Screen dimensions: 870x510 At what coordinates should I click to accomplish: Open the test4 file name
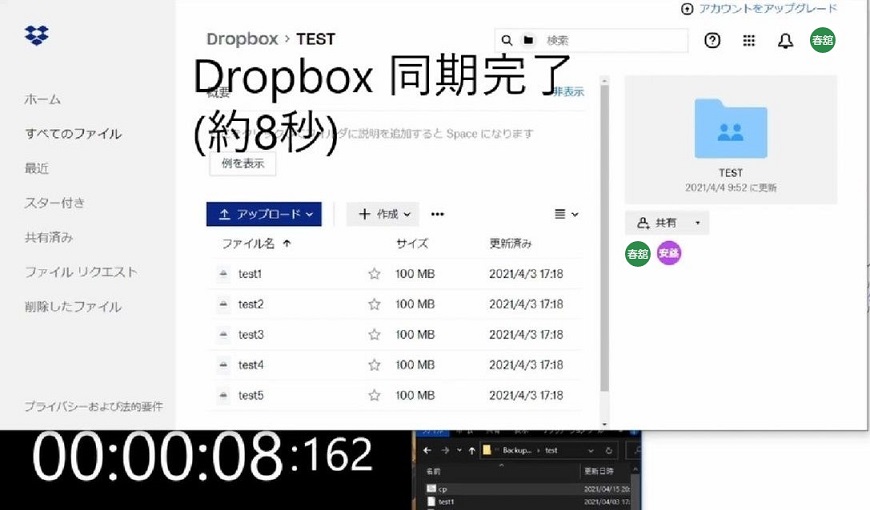click(x=251, y=365)
